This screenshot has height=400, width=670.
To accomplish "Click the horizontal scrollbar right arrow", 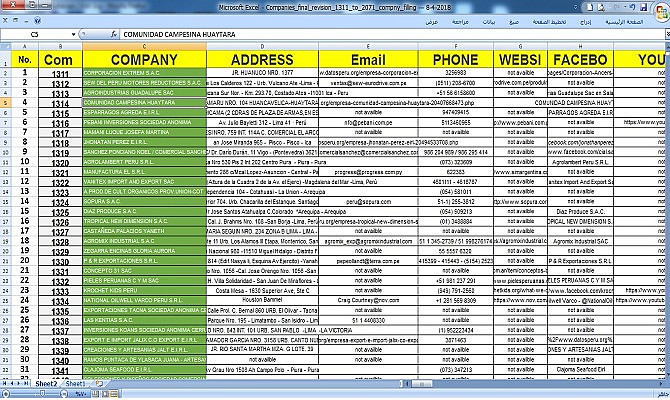I will (x=661, y=384).
